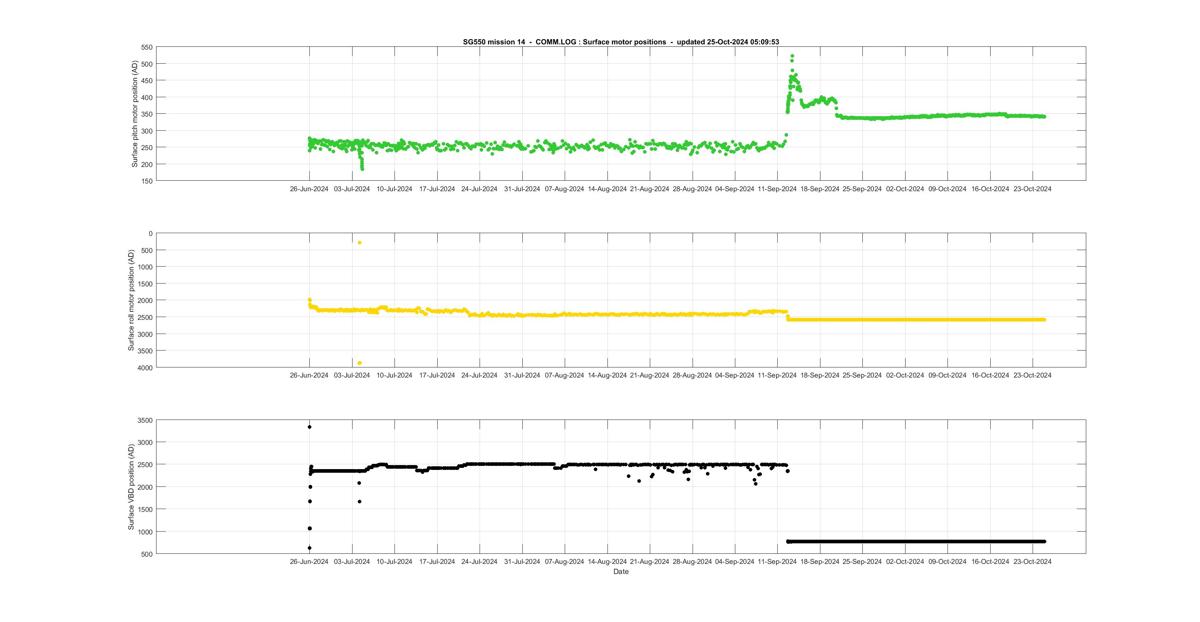Click the "500" tick on the VBD plot

(x=147, y=554)
